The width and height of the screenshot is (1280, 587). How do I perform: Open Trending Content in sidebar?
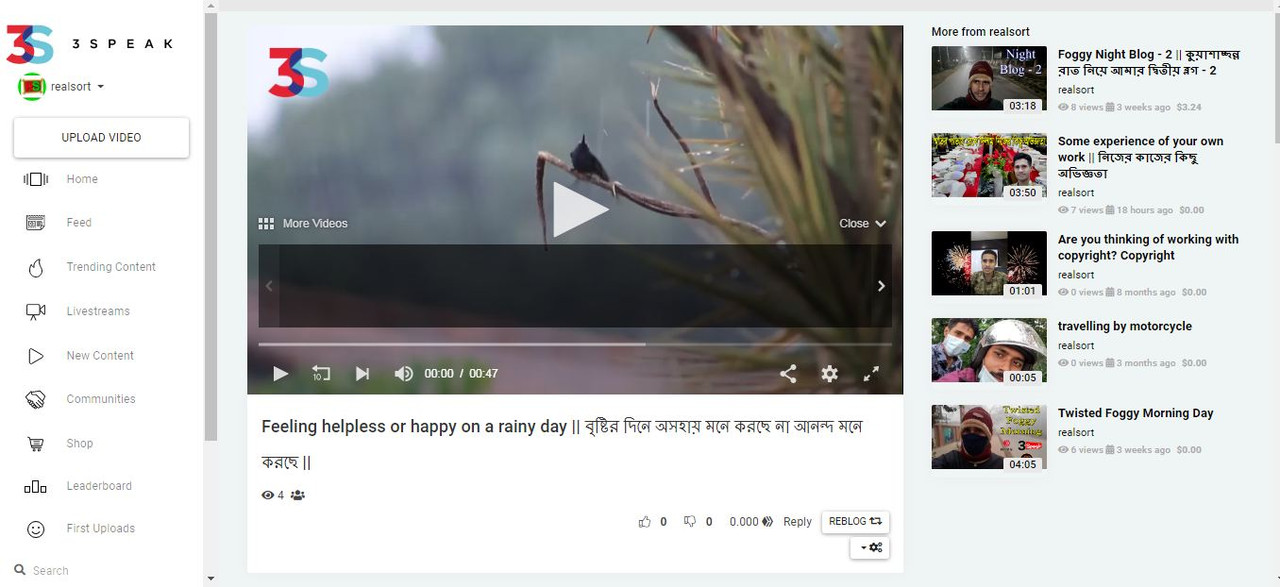pos(111,267)
